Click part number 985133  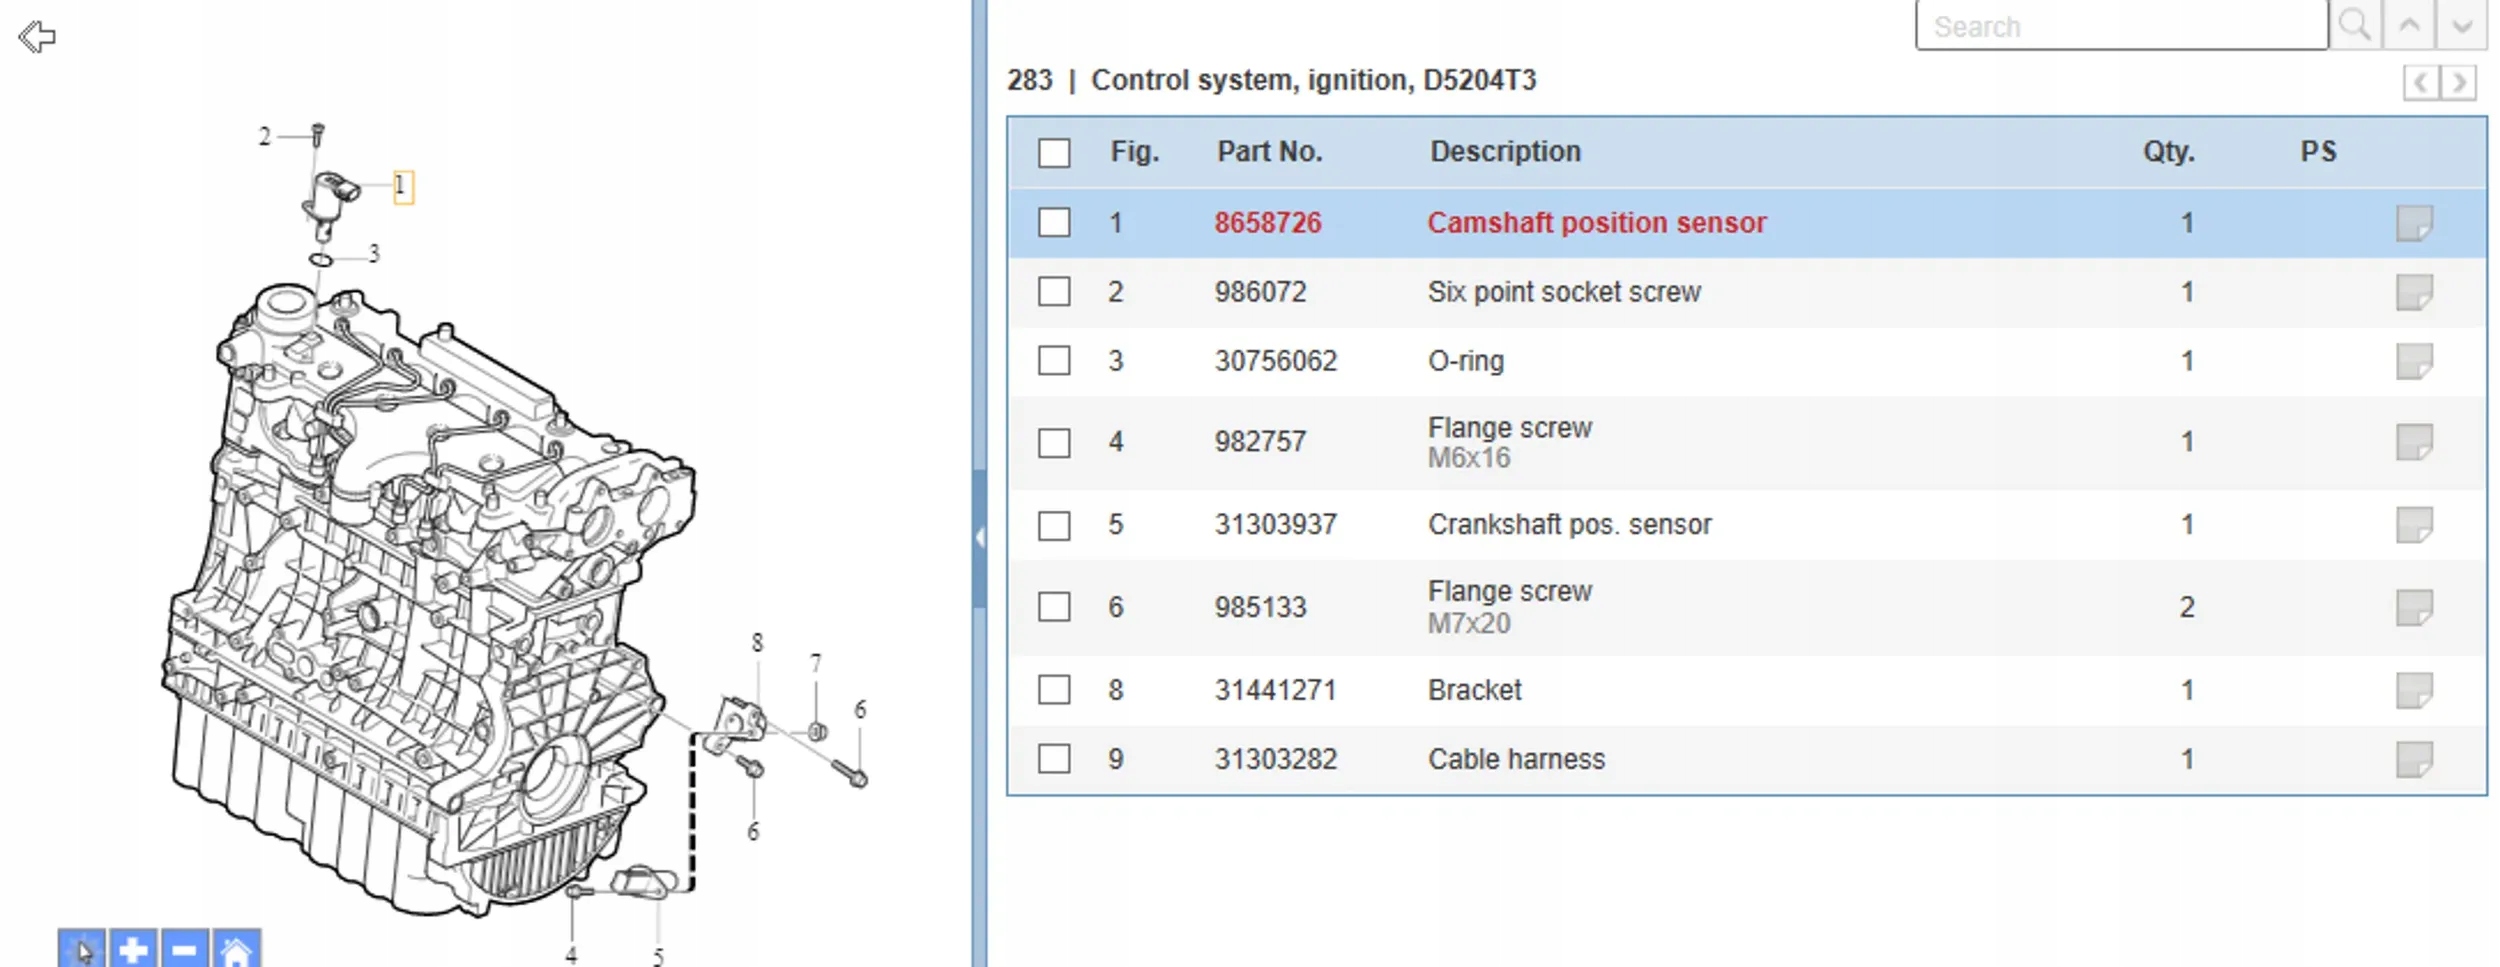1261,607
